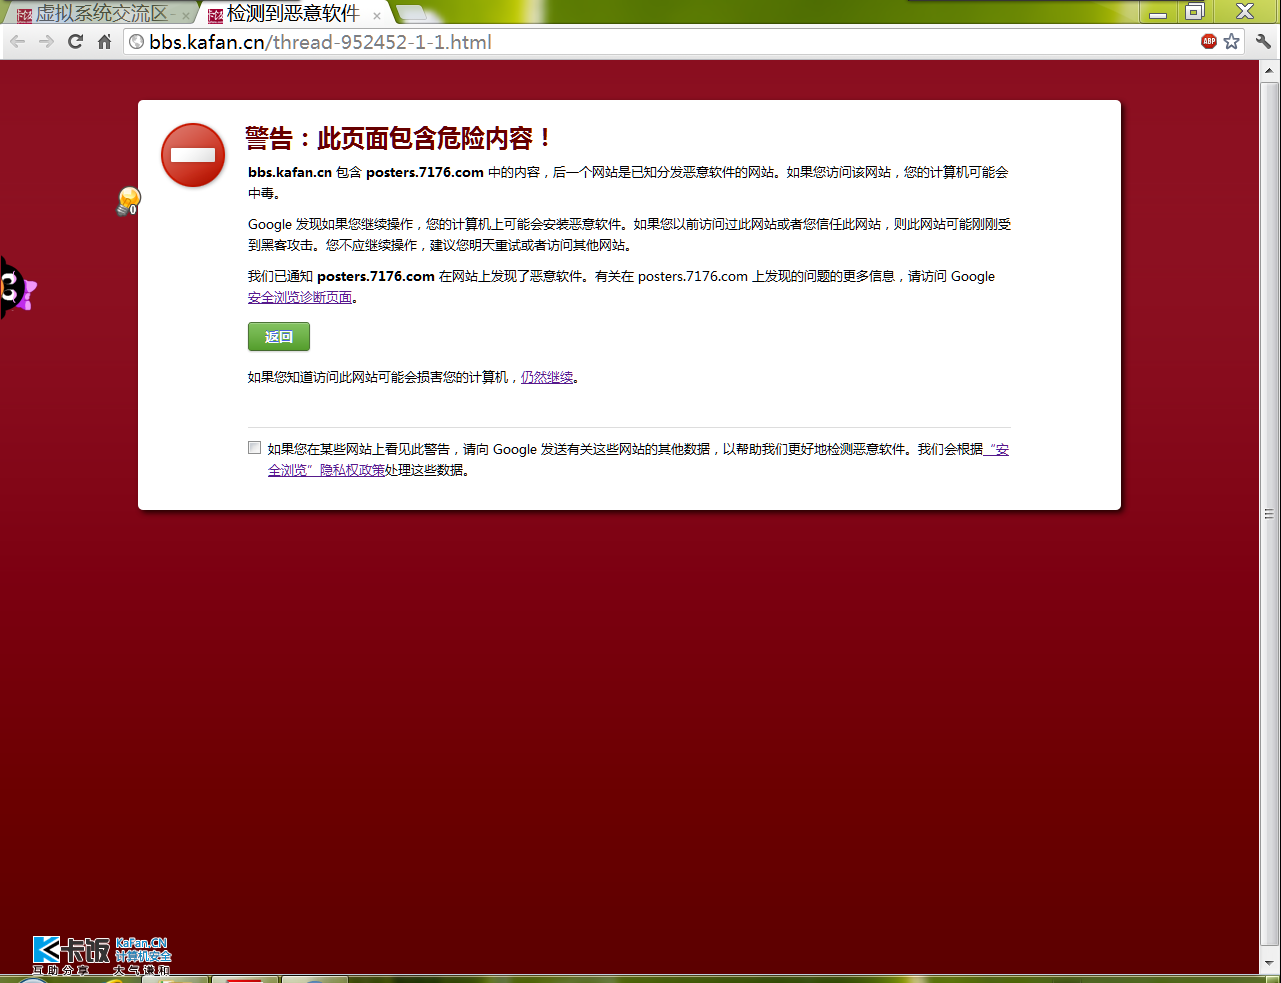1281x983 pixels.
Task: Reload the page with the refresh icon
Action: pos(75,41)
